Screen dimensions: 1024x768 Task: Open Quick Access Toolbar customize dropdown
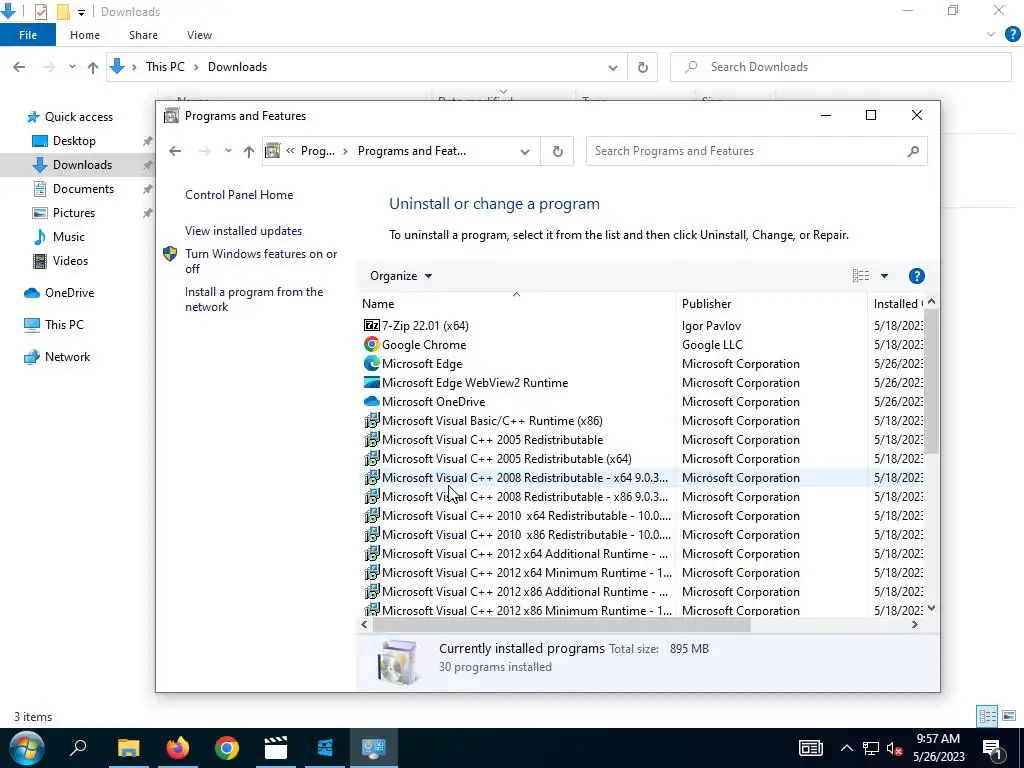pyautogui.click(x=81, y=12)
